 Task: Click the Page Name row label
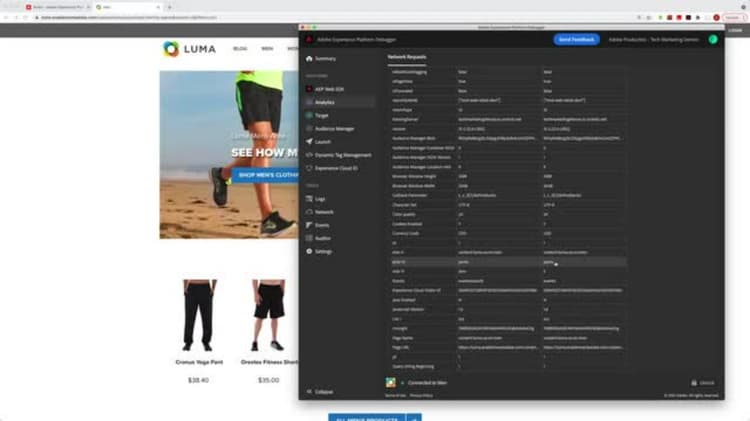[x=403, y=338]
